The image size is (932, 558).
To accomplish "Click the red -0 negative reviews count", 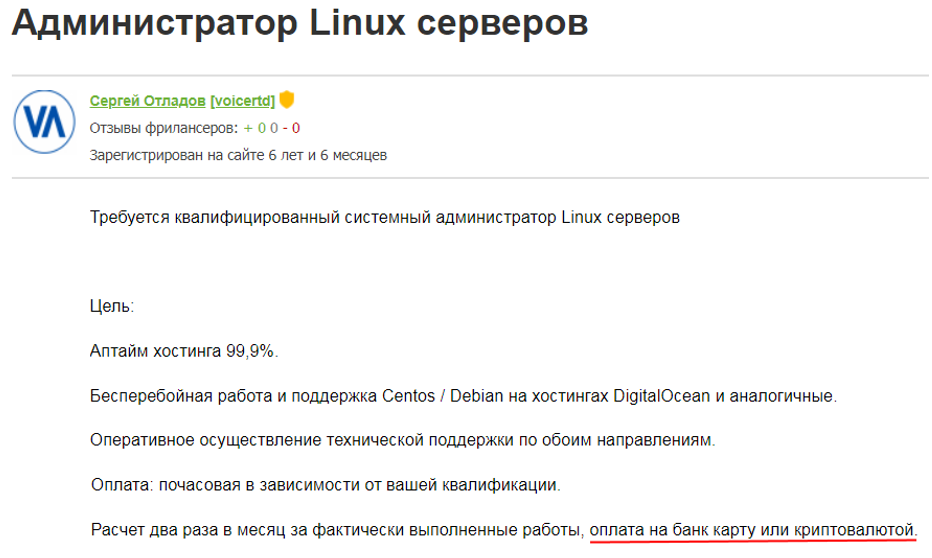I will (x=291, y=128).
